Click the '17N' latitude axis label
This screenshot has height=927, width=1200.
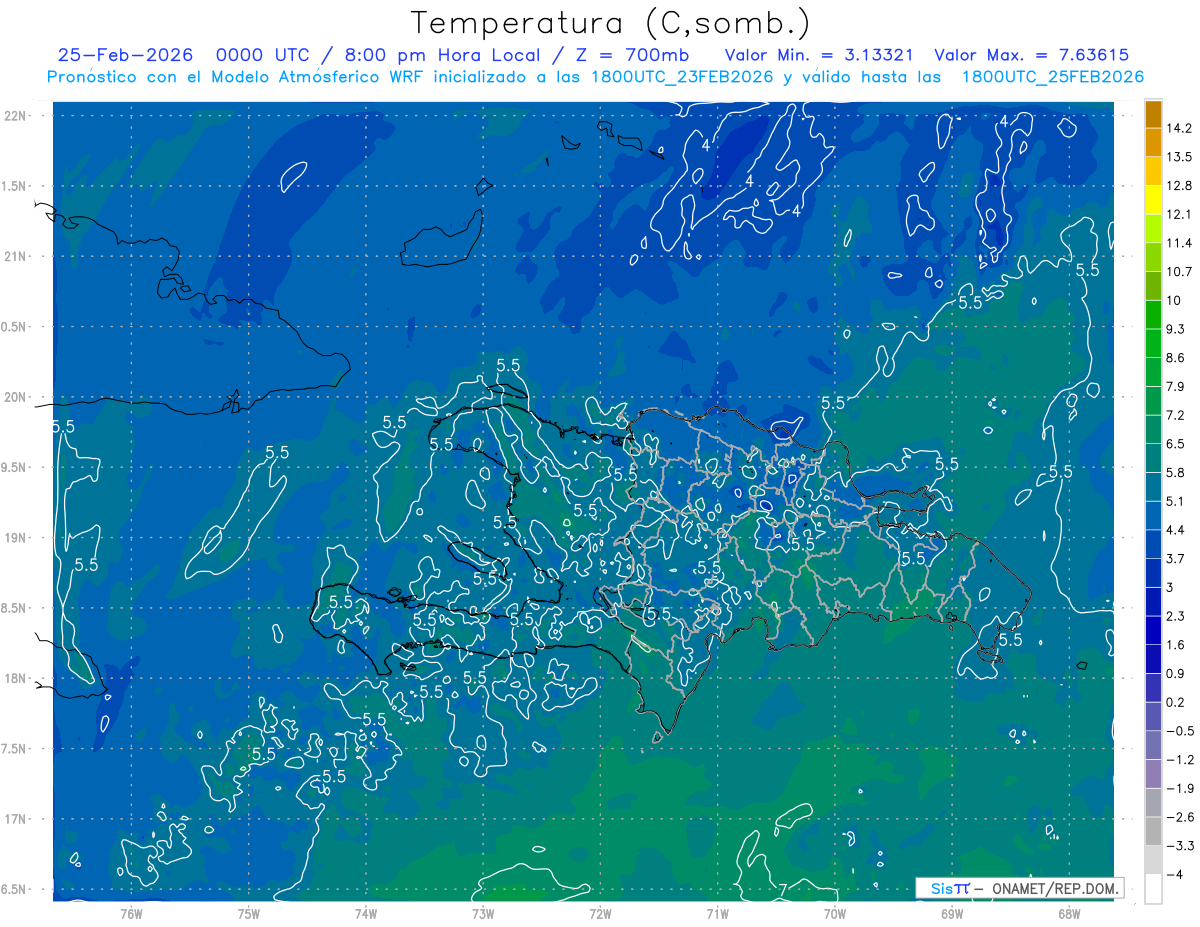tap(17, 819)
